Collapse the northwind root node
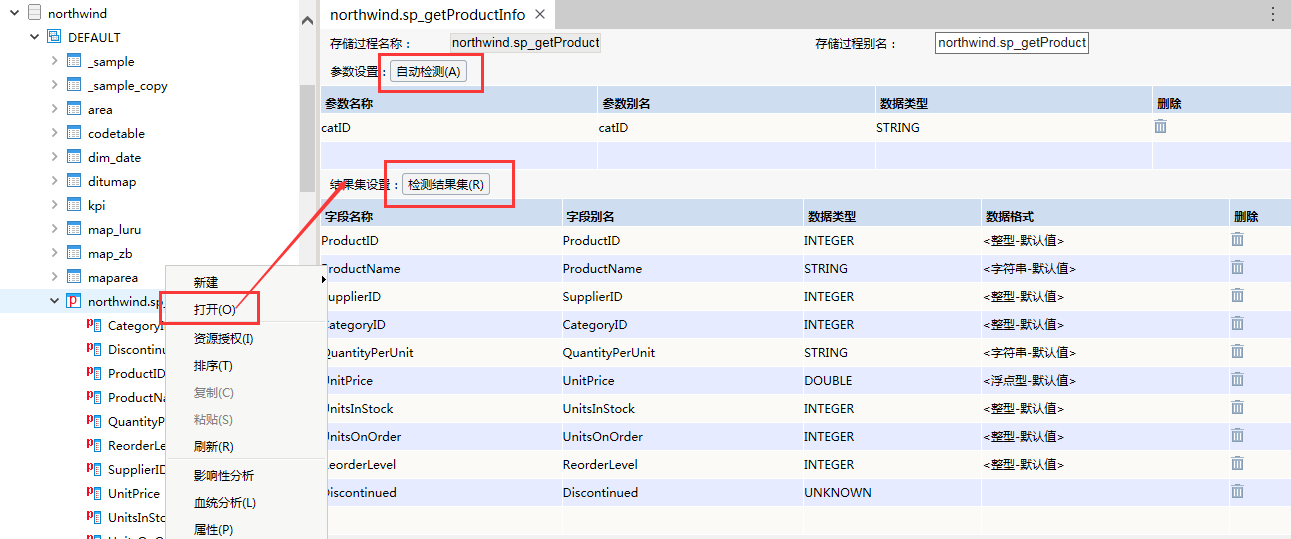This screenshot has height=539, width=1291. pyautogui.click(x=15, y=13)
